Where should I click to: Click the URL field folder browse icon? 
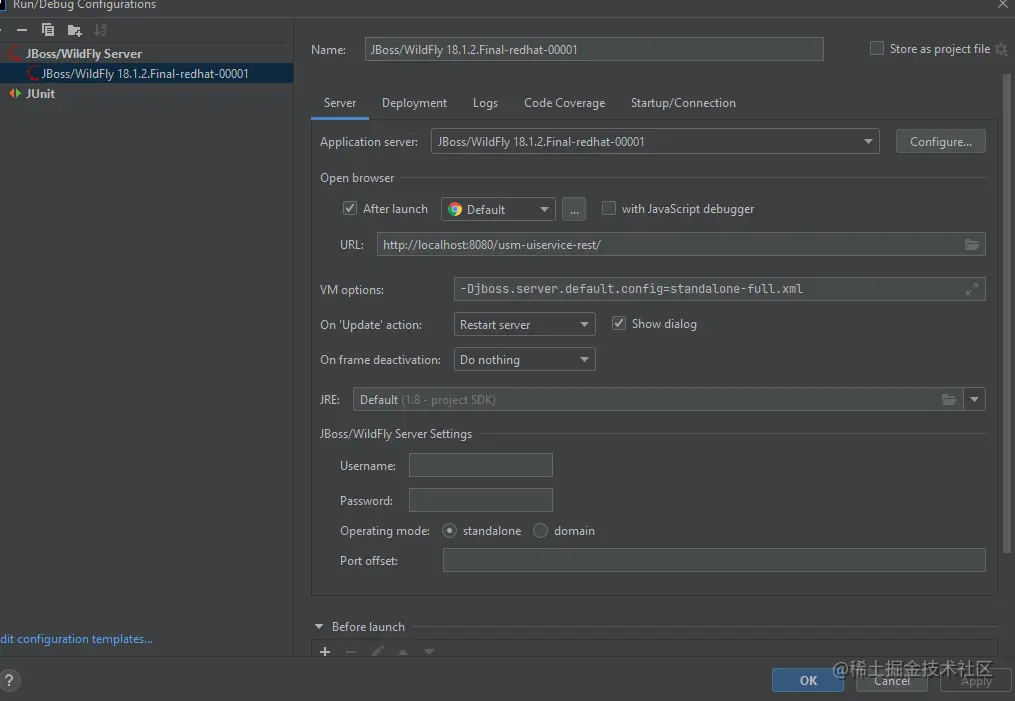pos(972,245)
